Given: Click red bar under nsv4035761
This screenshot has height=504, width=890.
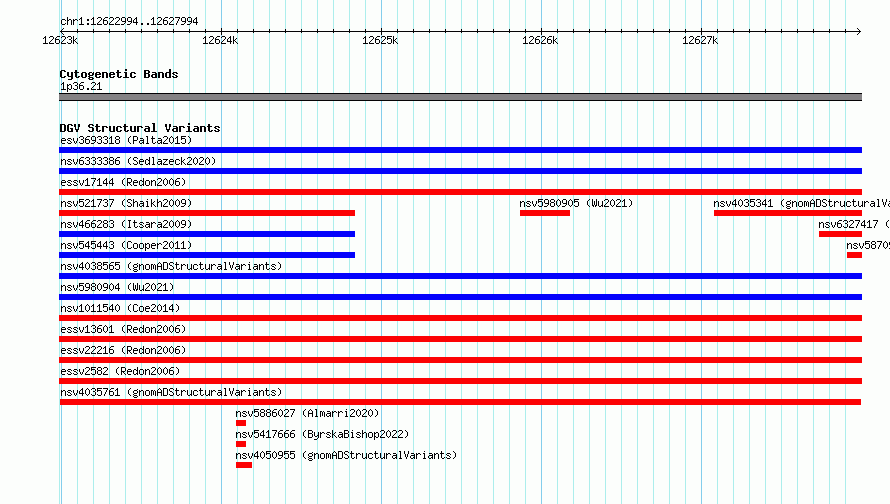Looking at the screenshot, I should 460,402.
